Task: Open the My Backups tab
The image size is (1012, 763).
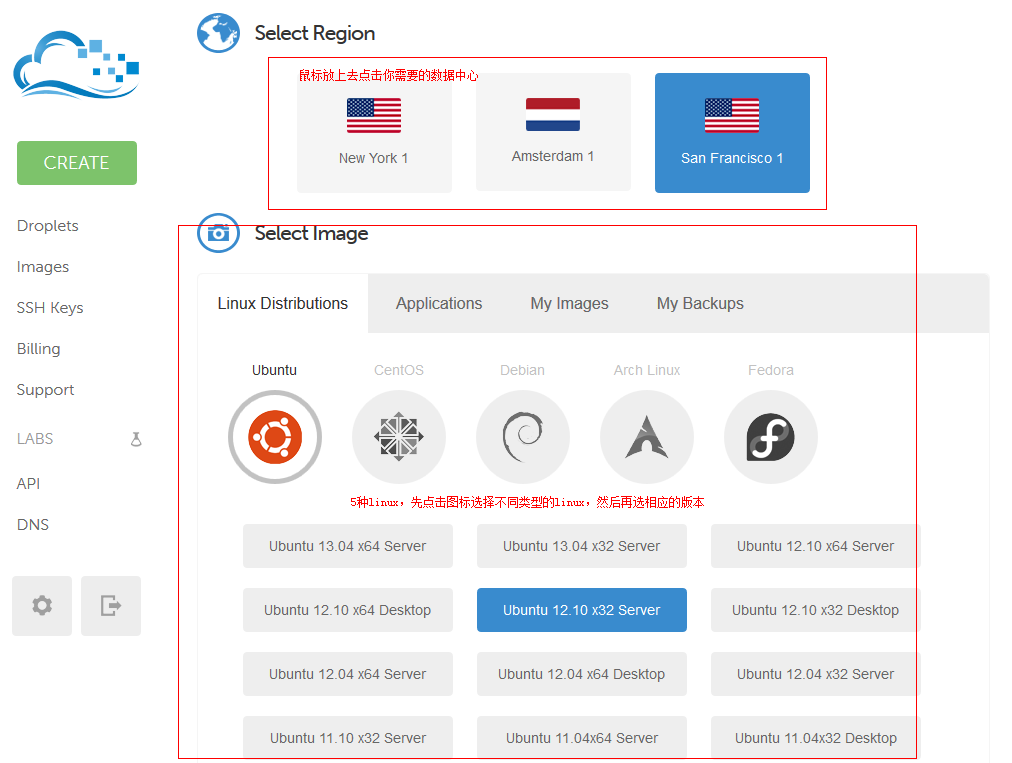Action: click(700, 303)
